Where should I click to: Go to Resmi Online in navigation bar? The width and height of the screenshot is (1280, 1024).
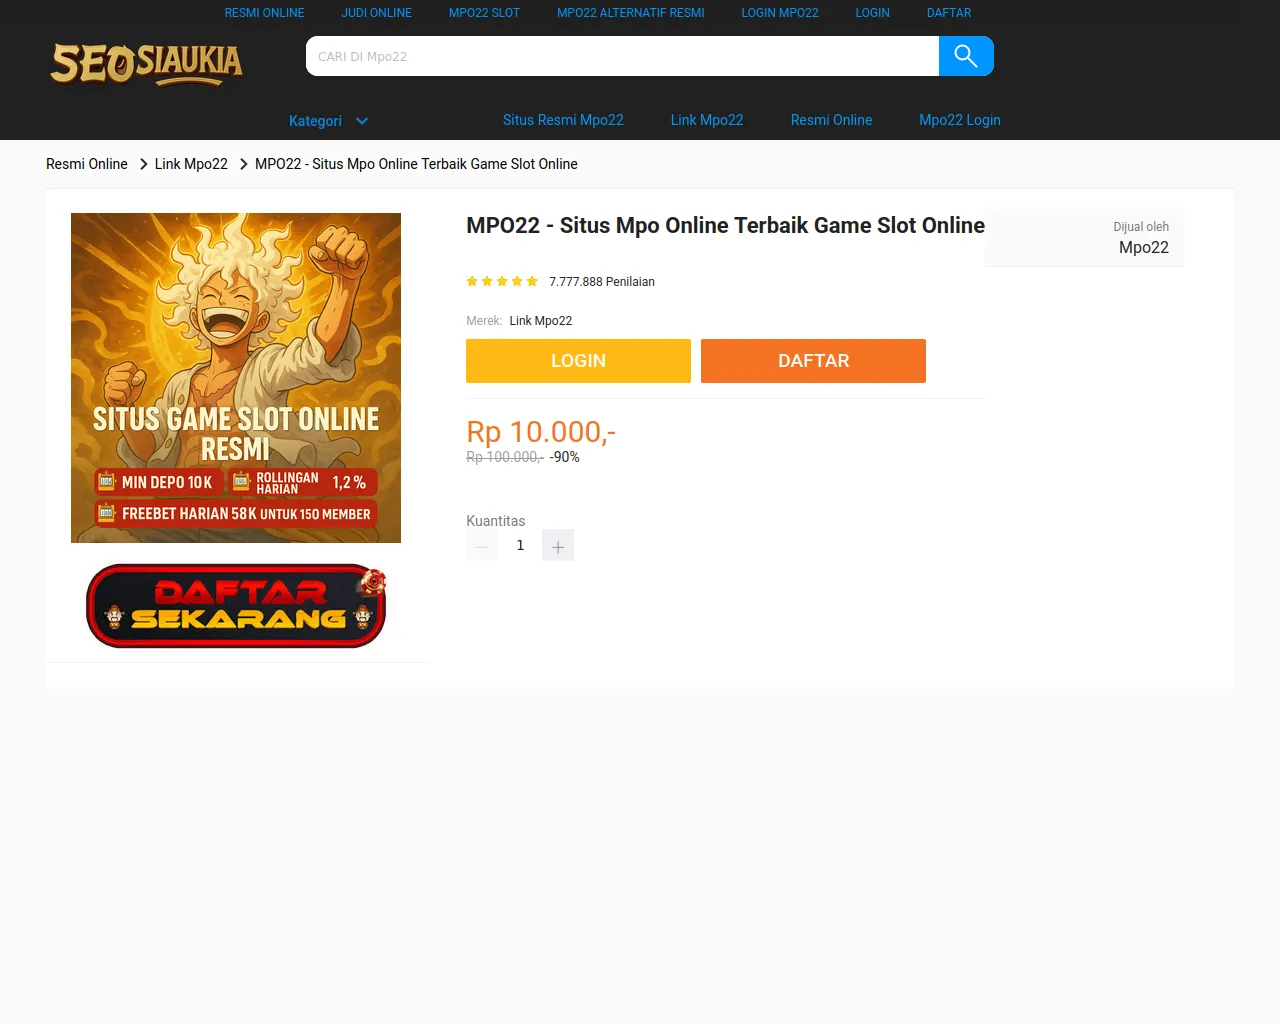(831, 120)
